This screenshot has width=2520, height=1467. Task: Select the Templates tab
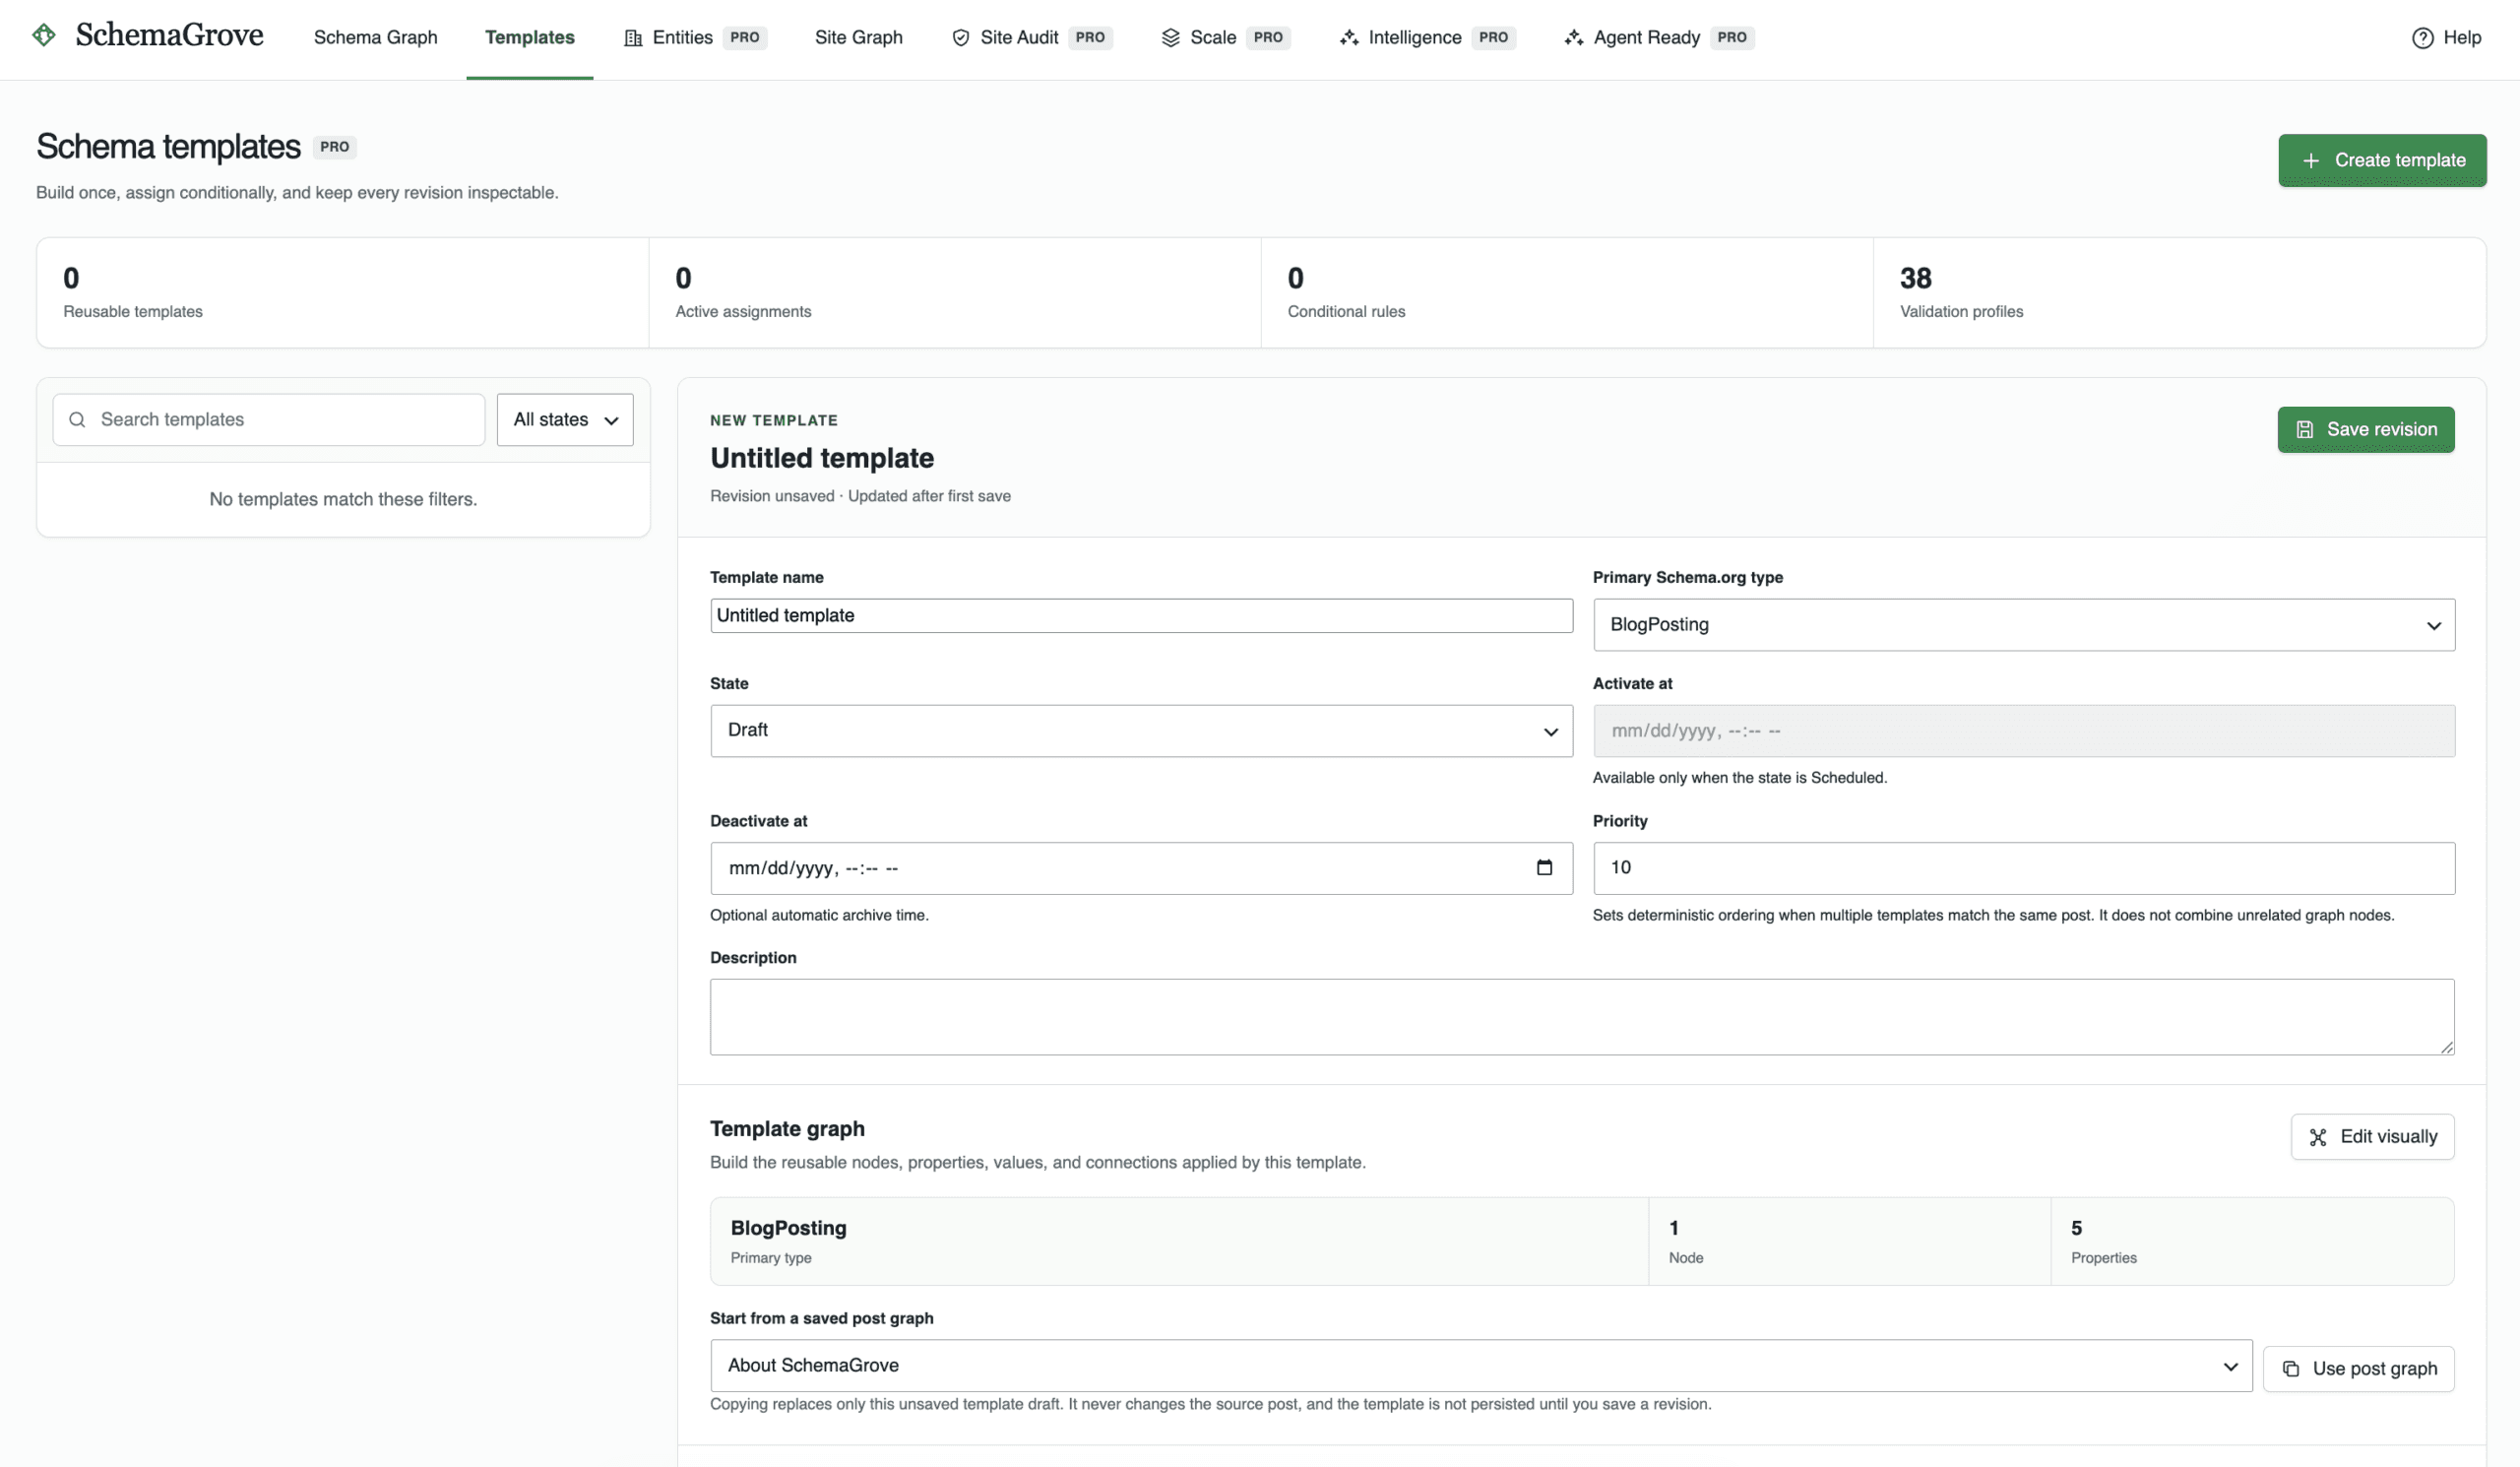coord(530,38)
